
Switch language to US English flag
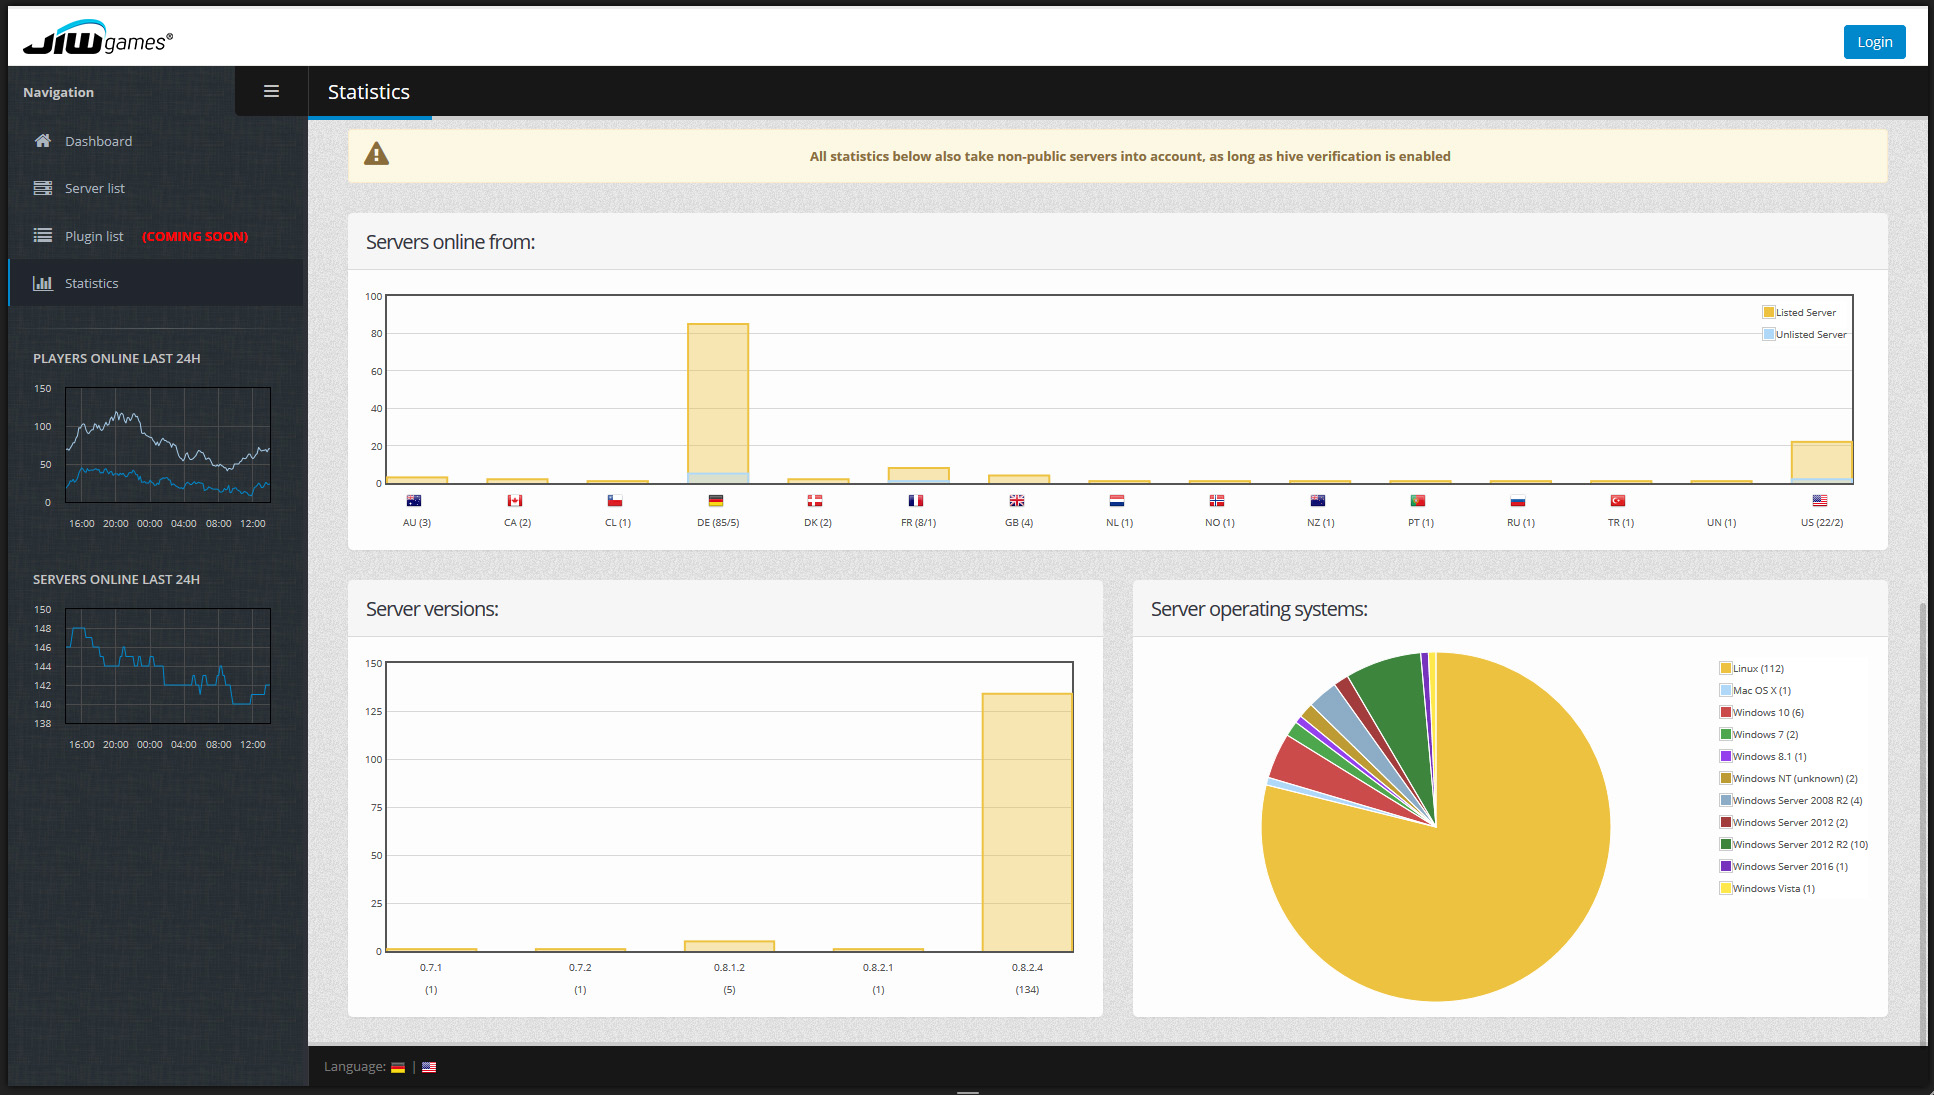click(x=429, y=1067)
